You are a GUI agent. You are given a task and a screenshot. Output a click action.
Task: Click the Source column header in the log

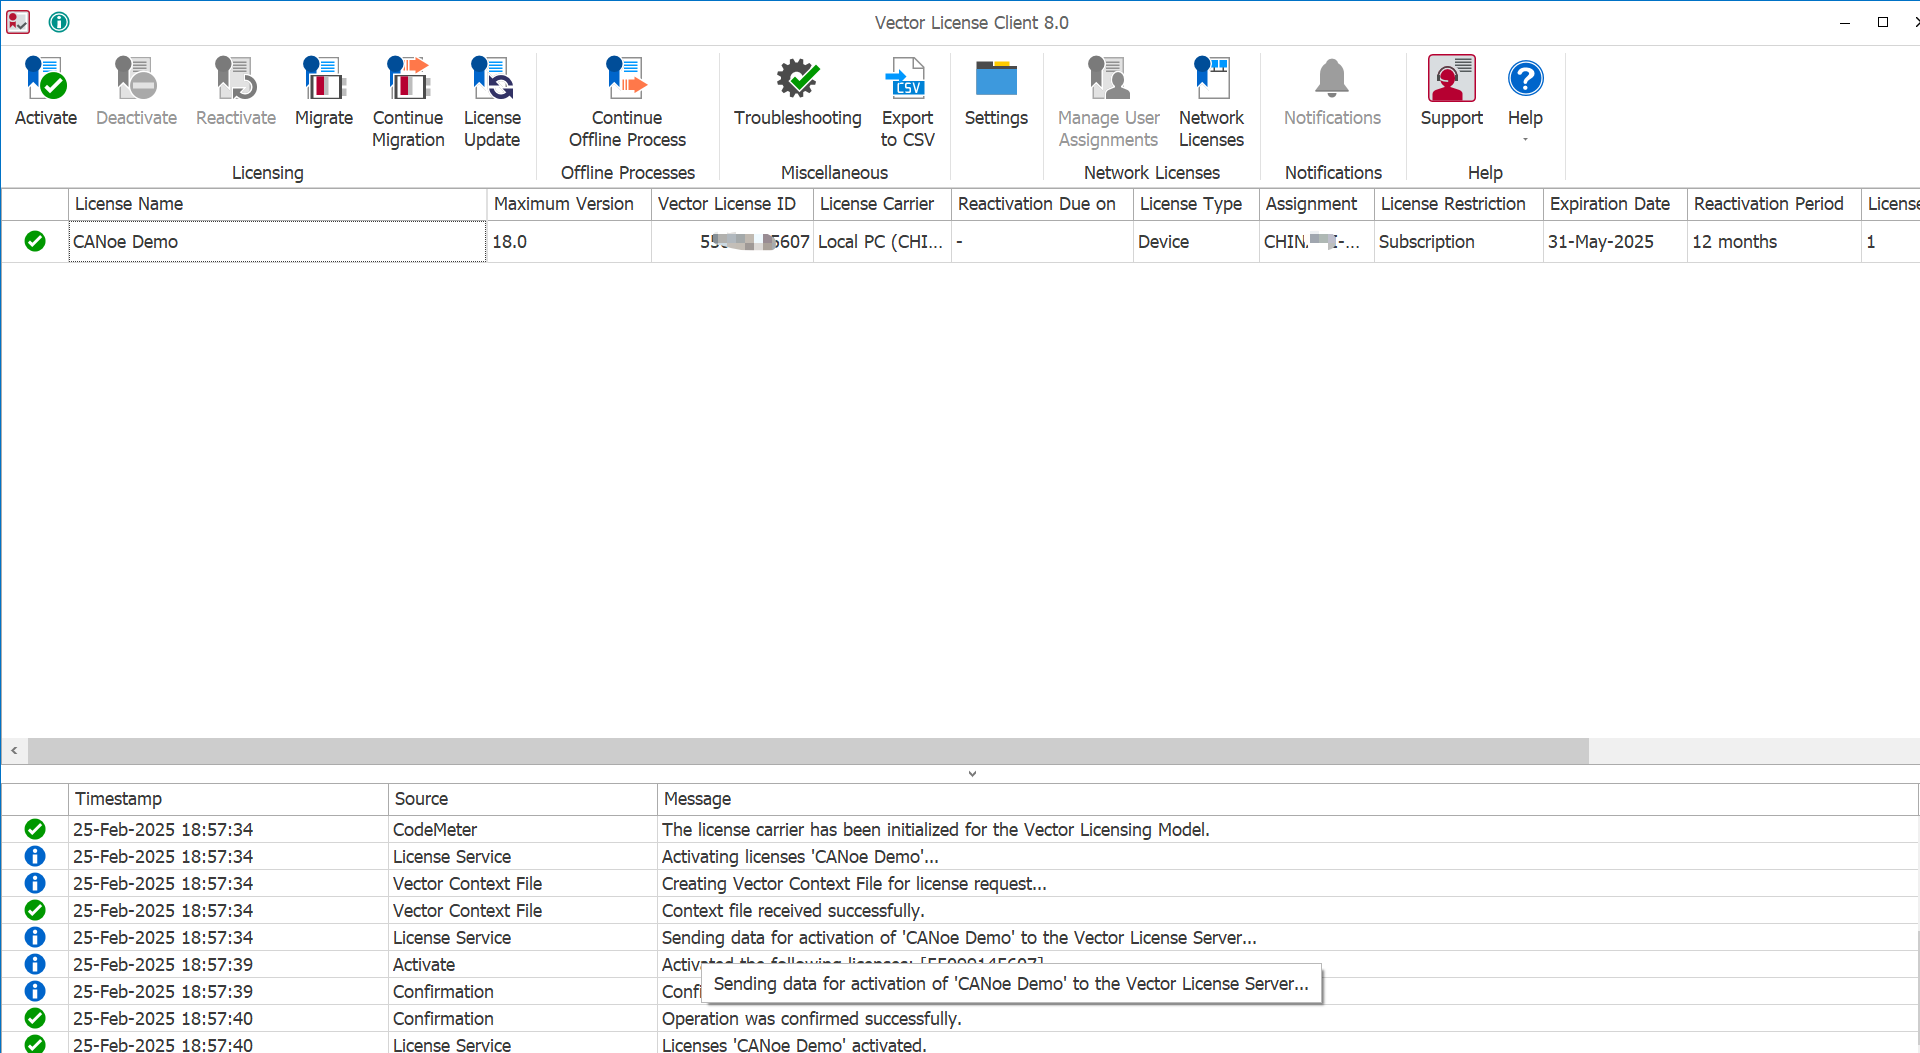click(522, 799)
